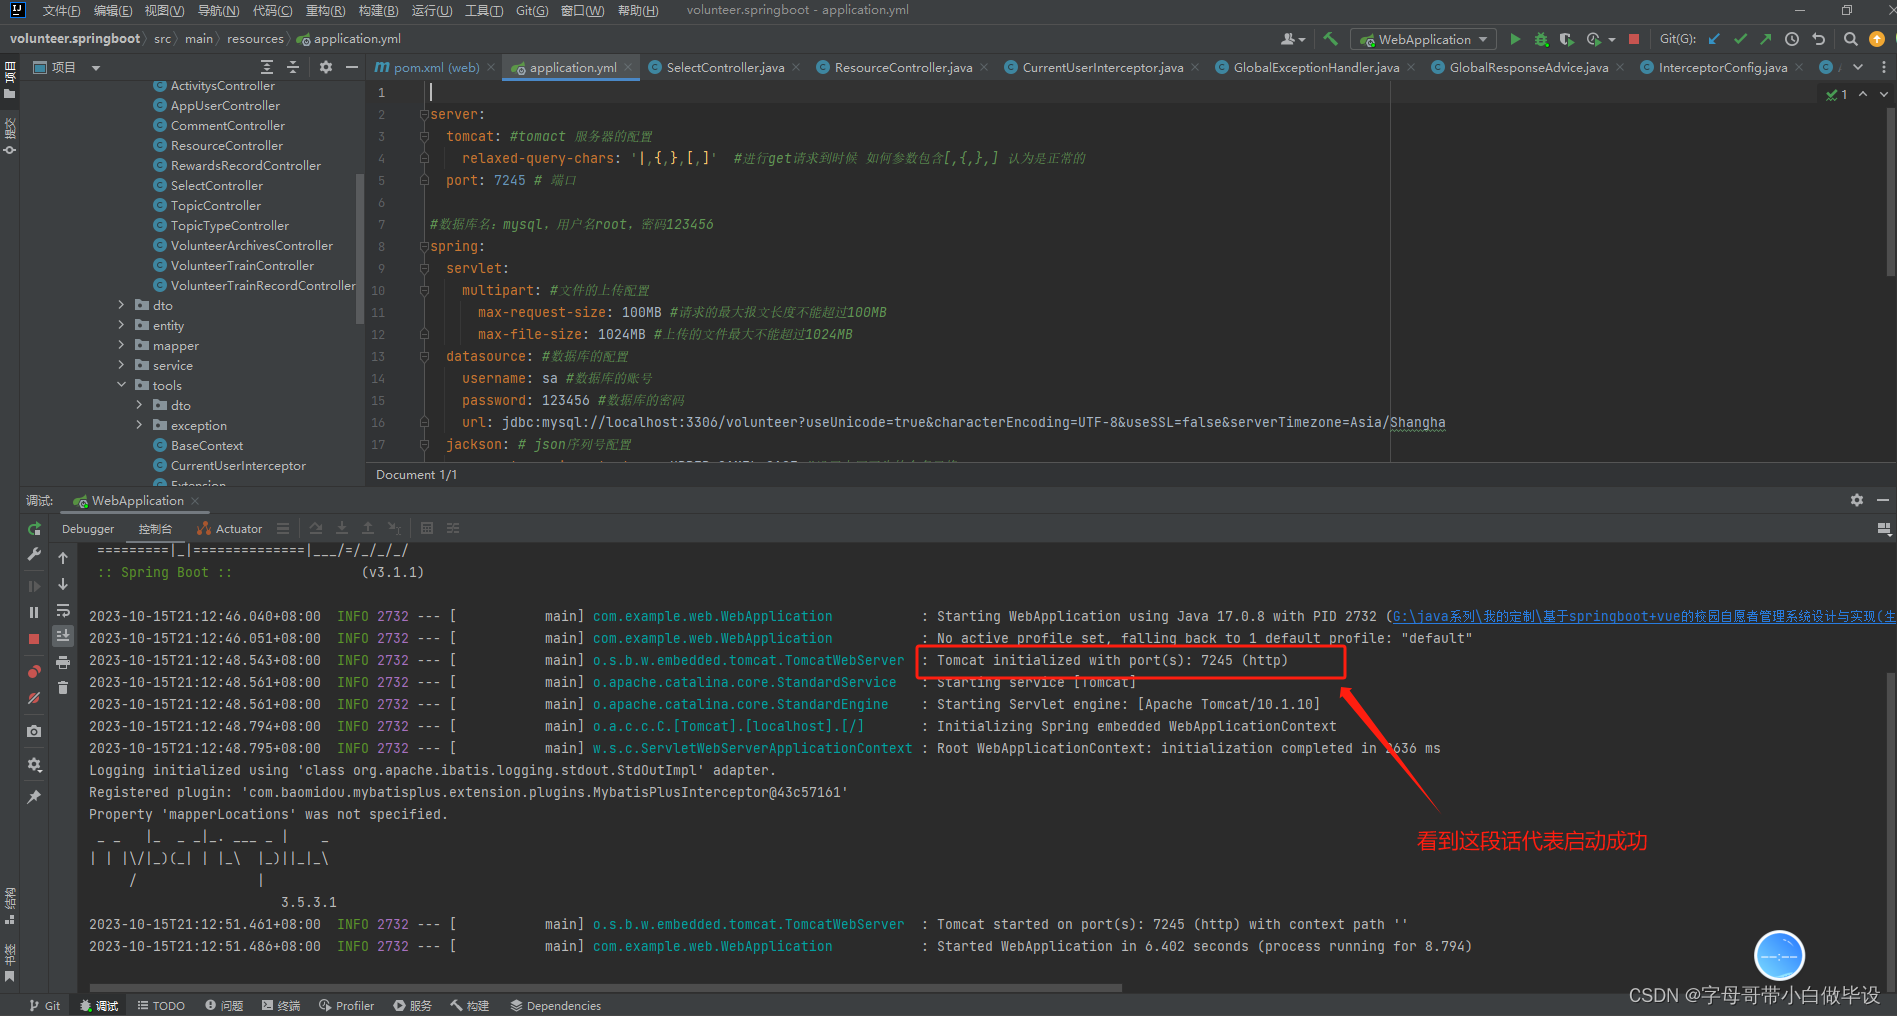Show Git history clock icon
This screenshot has height=1016, width=1897.
[x=1792, y=39]
